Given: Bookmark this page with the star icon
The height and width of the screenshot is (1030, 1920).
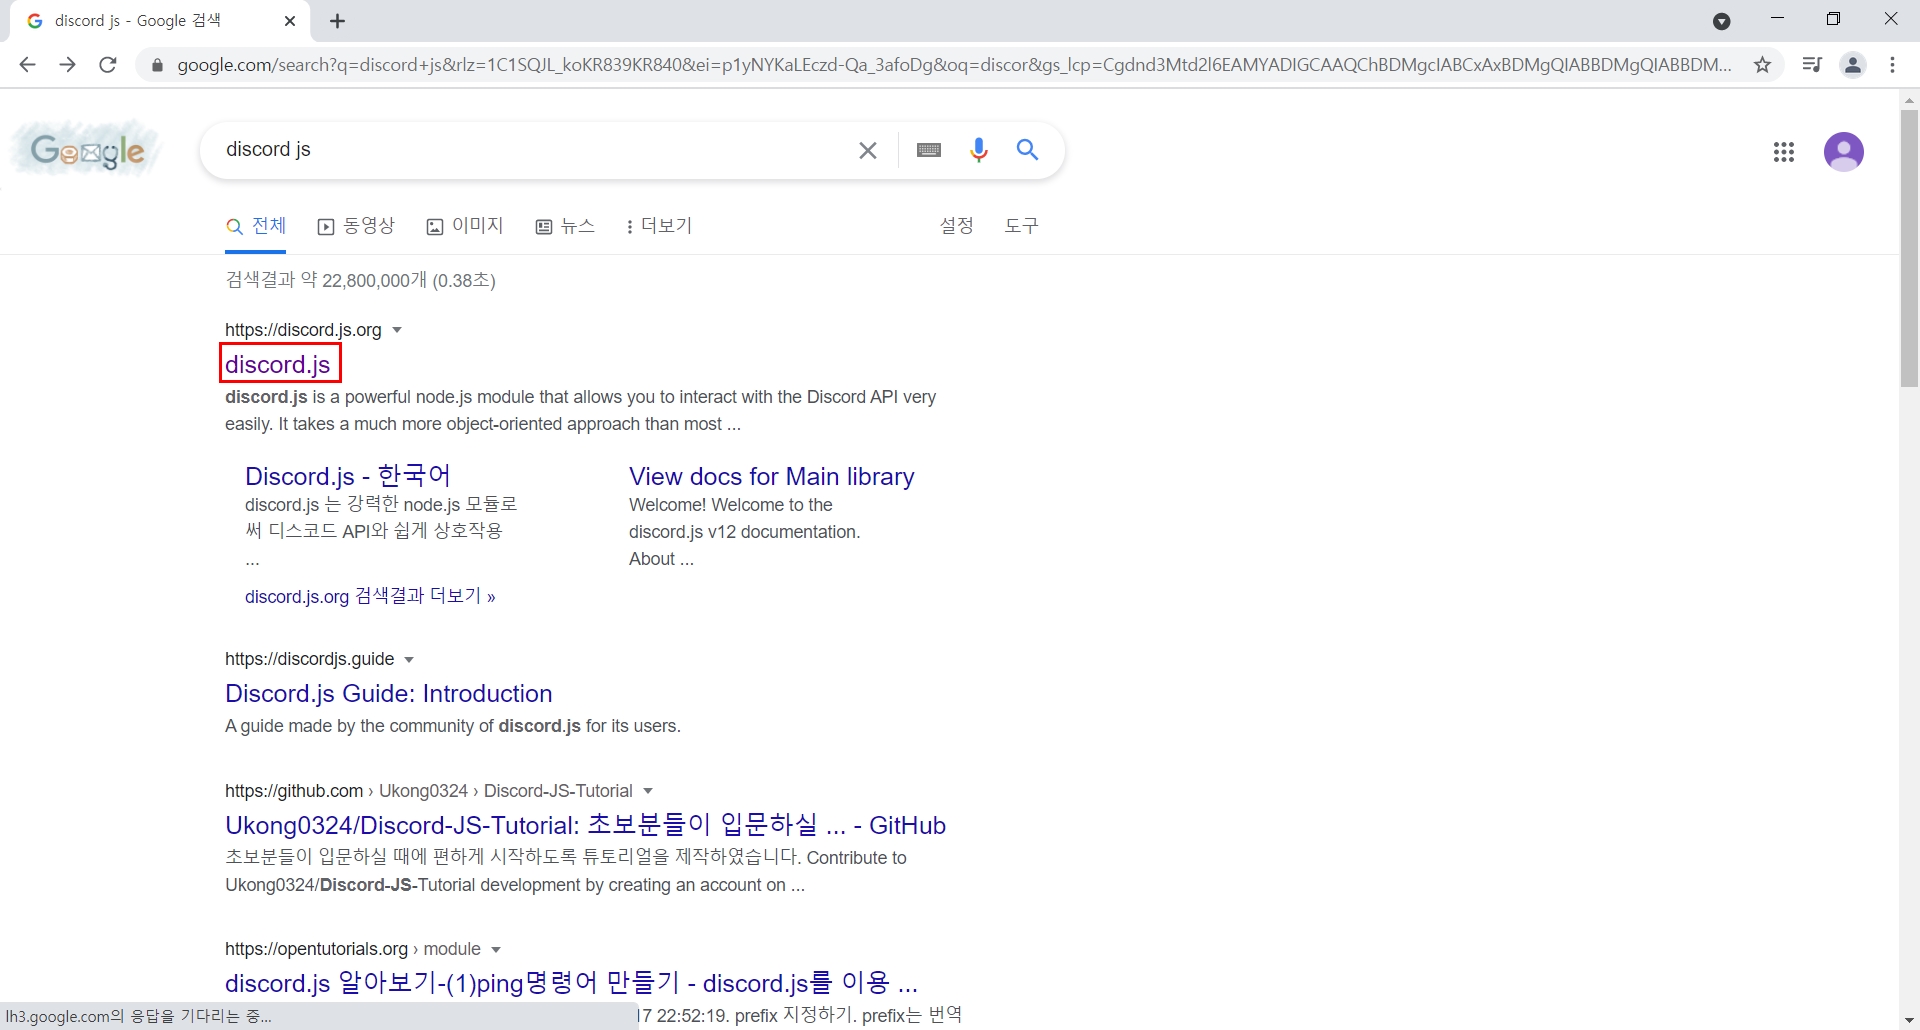Looking at the screenshot, I should click(x=1762, y=65).
